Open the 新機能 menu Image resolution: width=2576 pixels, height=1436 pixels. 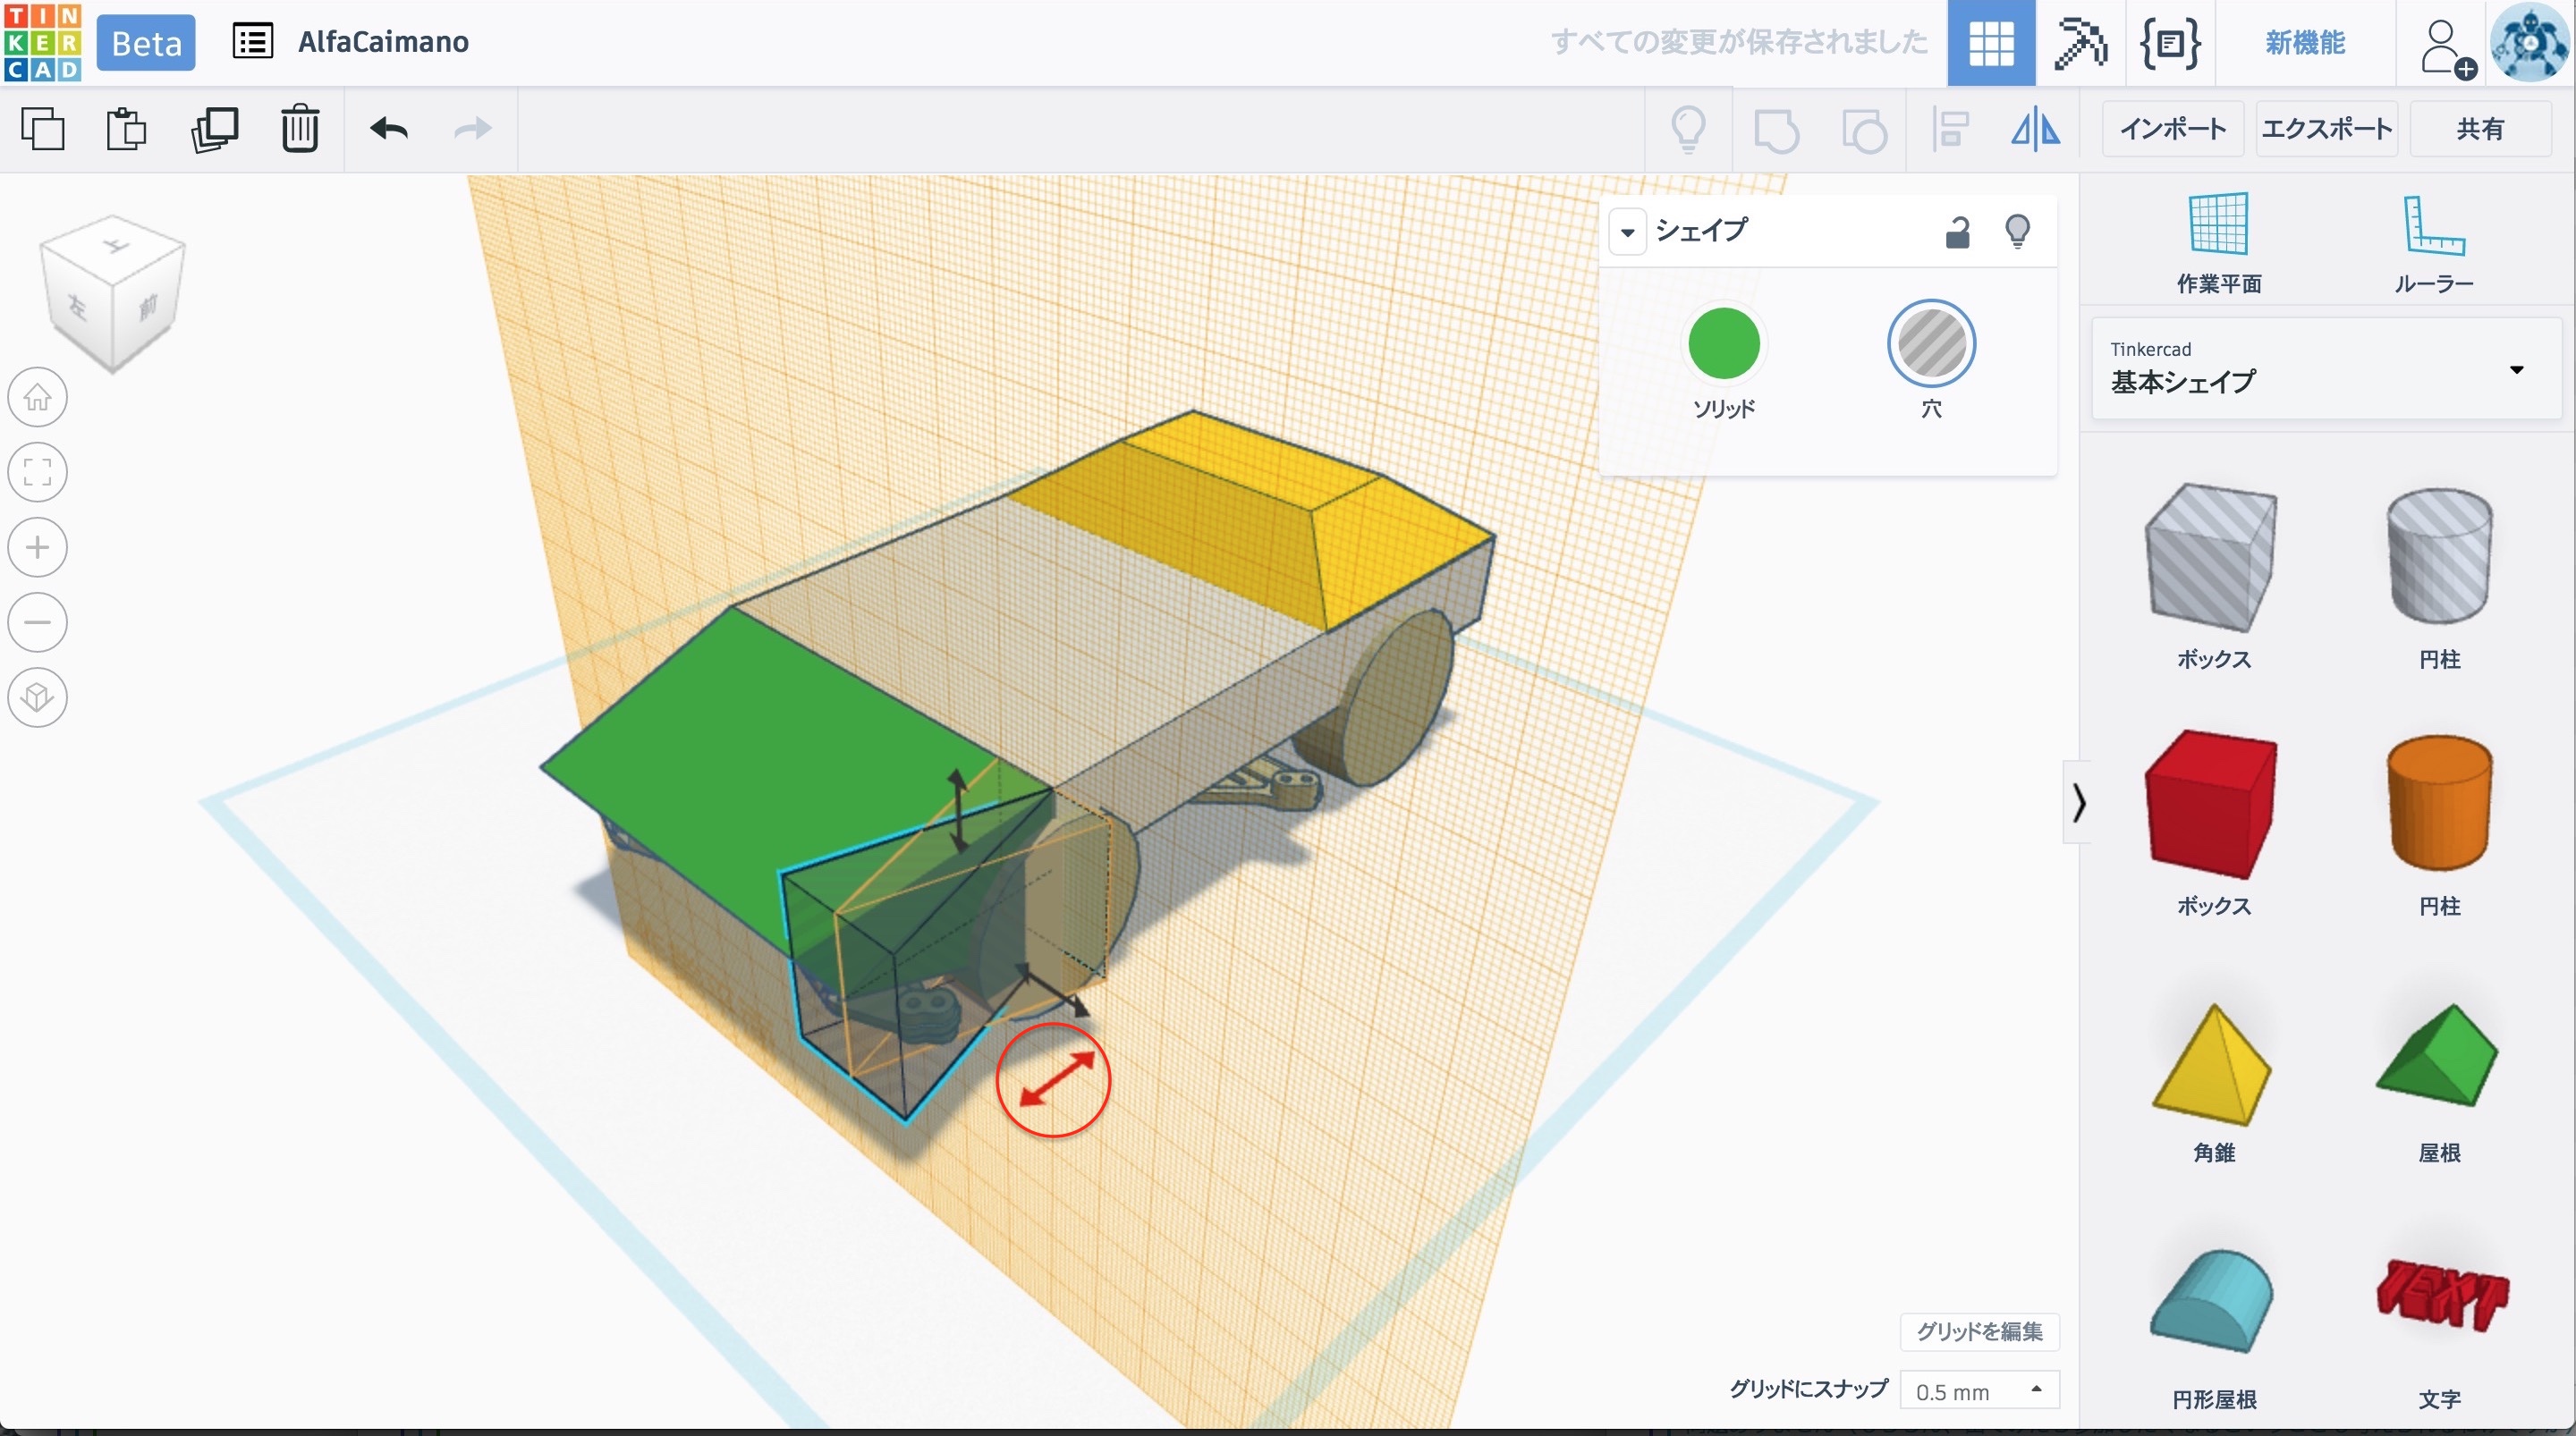(2304, 43)
